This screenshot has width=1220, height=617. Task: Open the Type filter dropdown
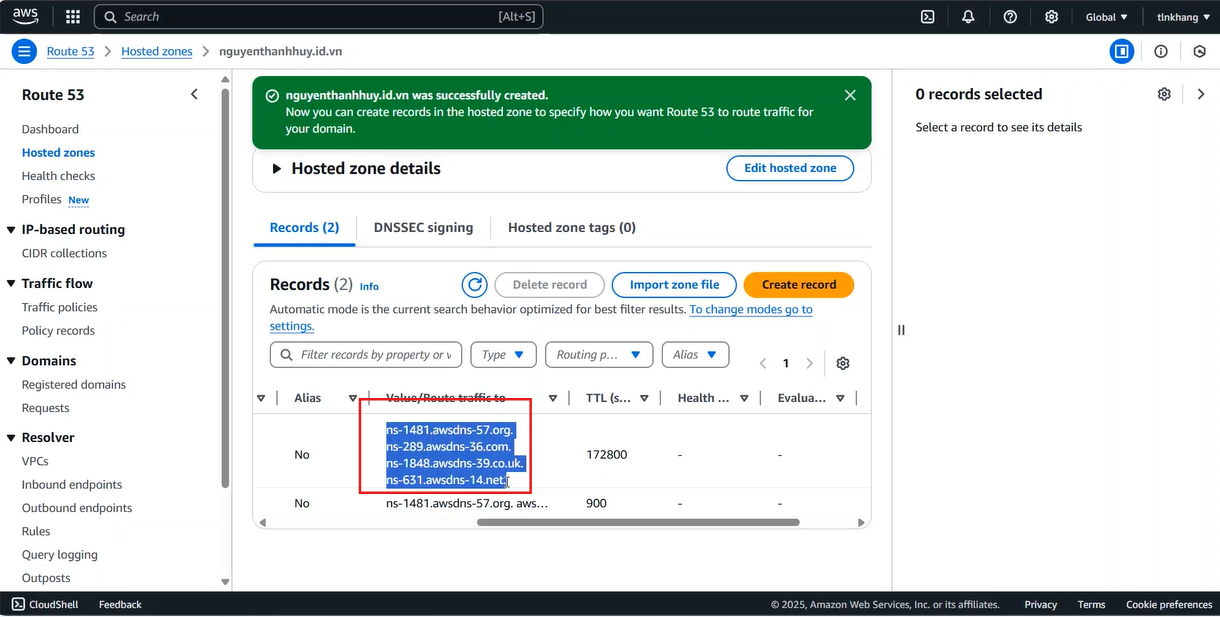(x=504, y=355)
